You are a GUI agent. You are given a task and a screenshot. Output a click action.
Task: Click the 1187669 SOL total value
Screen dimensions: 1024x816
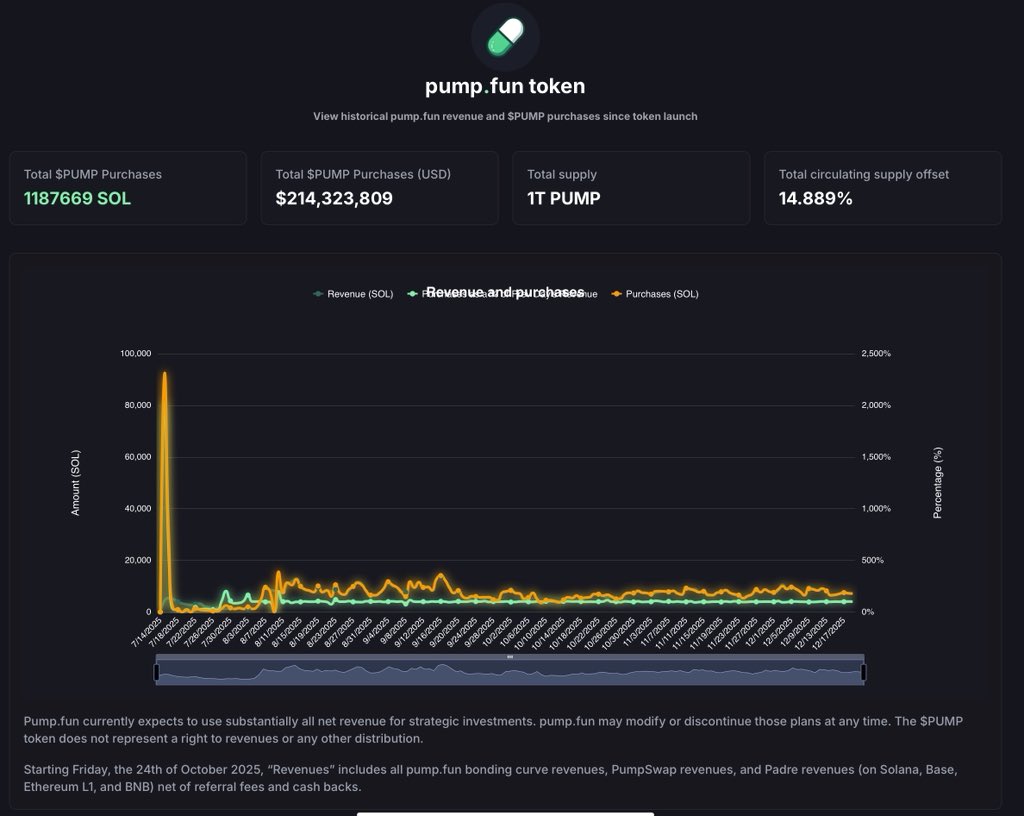[77, 198]
